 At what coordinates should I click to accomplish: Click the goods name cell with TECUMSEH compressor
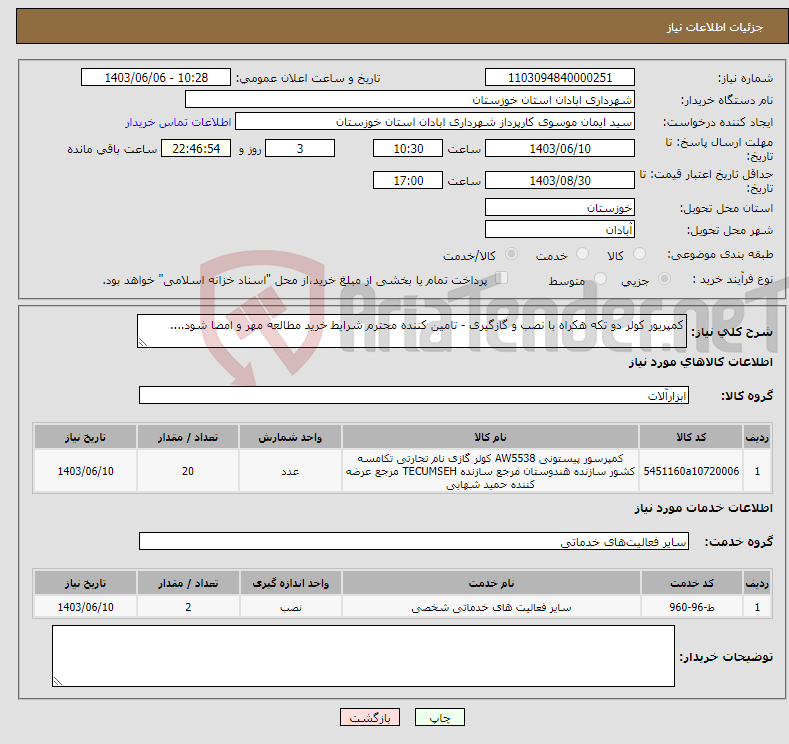pos(491,471)
